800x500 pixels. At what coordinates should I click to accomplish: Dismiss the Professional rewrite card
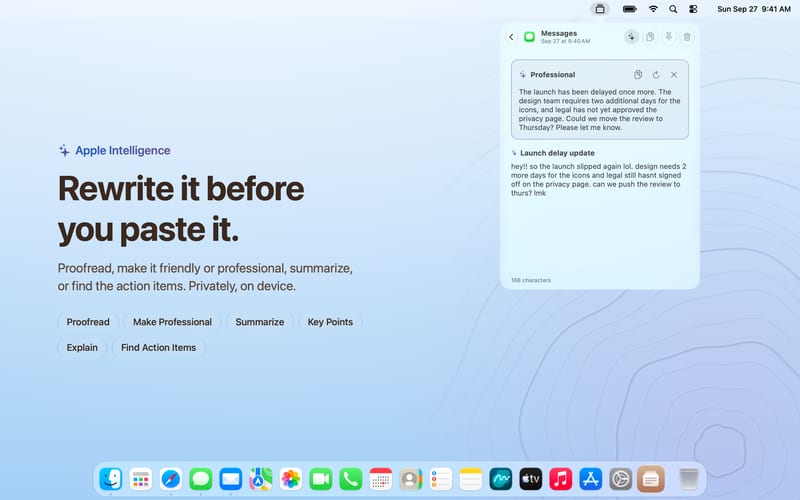click(673, 74)
